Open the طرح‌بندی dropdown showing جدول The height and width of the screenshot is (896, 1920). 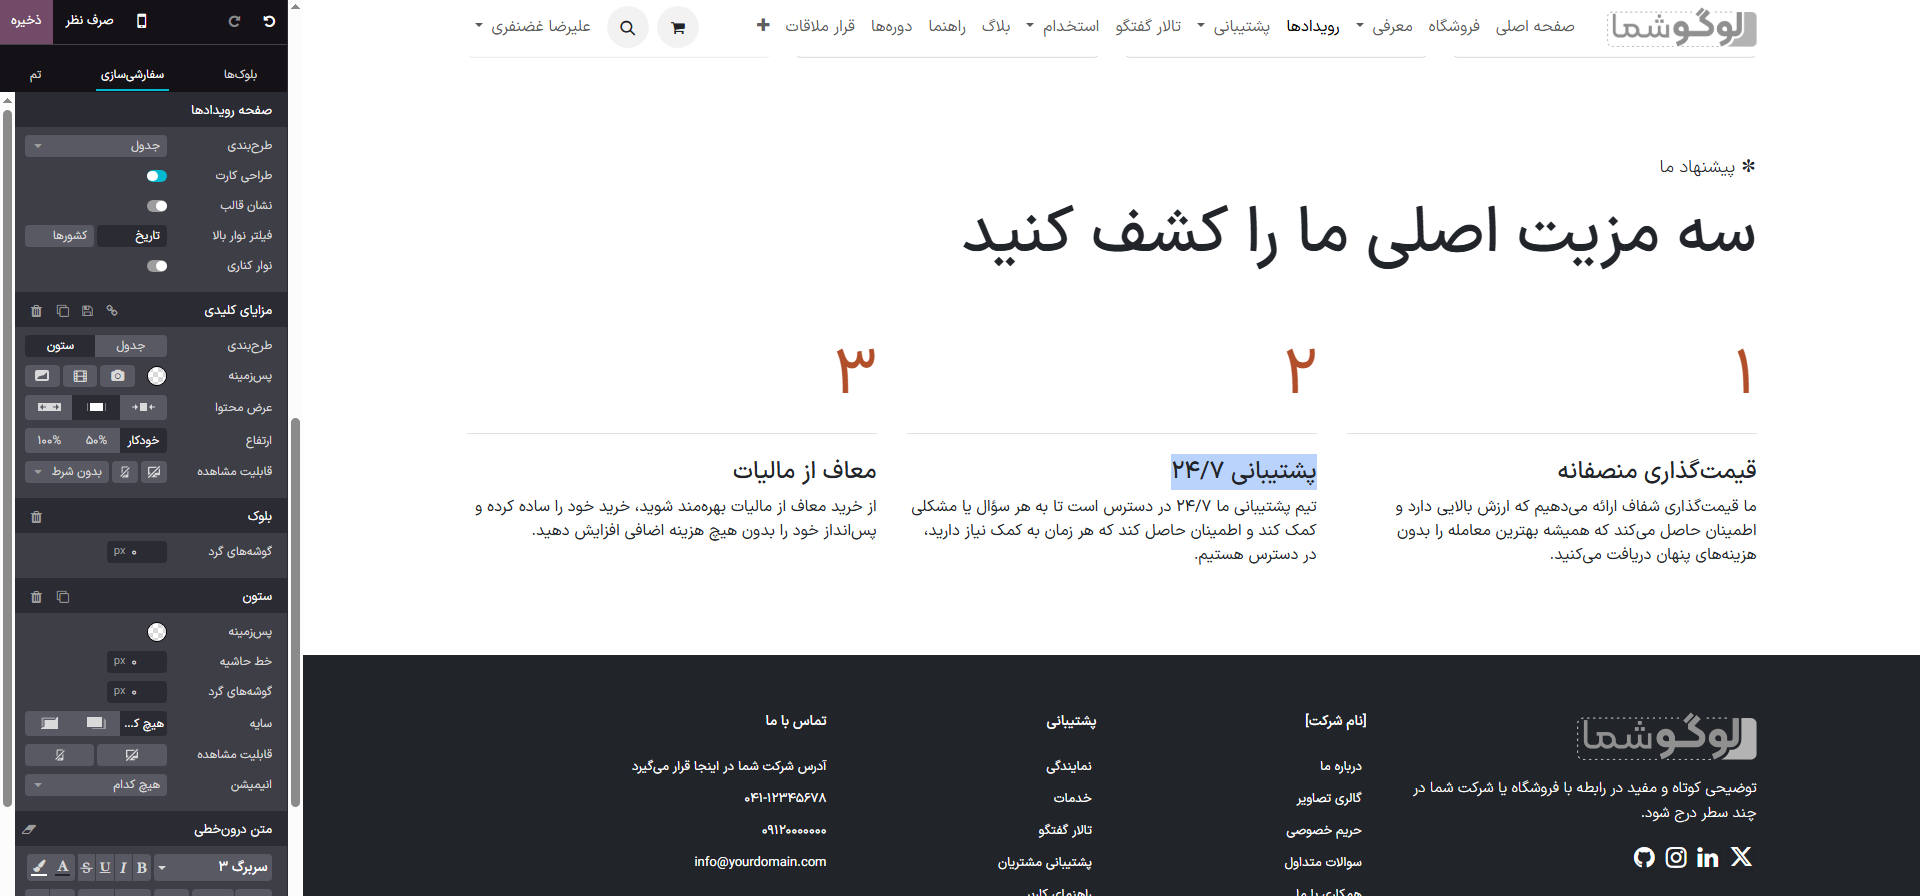coord(96,146)
